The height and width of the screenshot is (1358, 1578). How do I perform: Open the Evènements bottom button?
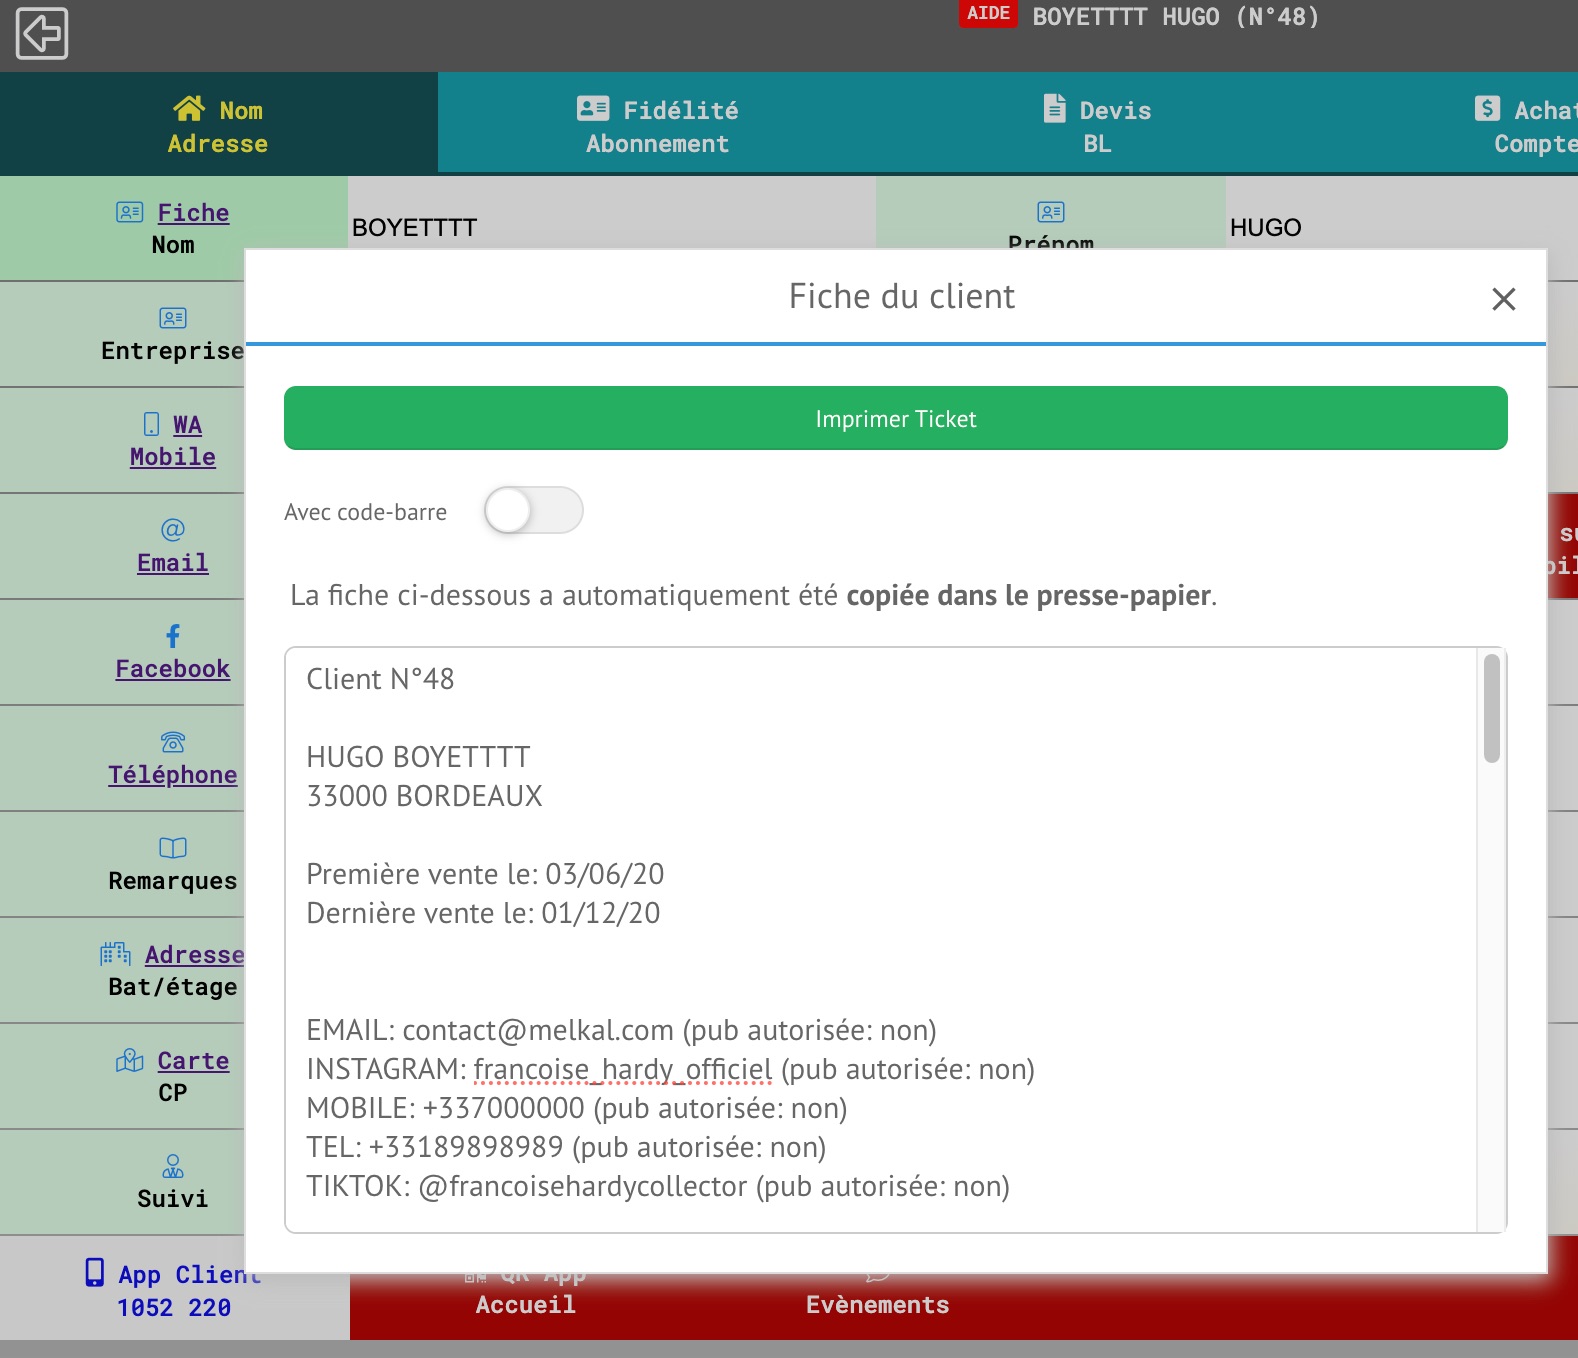[x=877, y=1304]
